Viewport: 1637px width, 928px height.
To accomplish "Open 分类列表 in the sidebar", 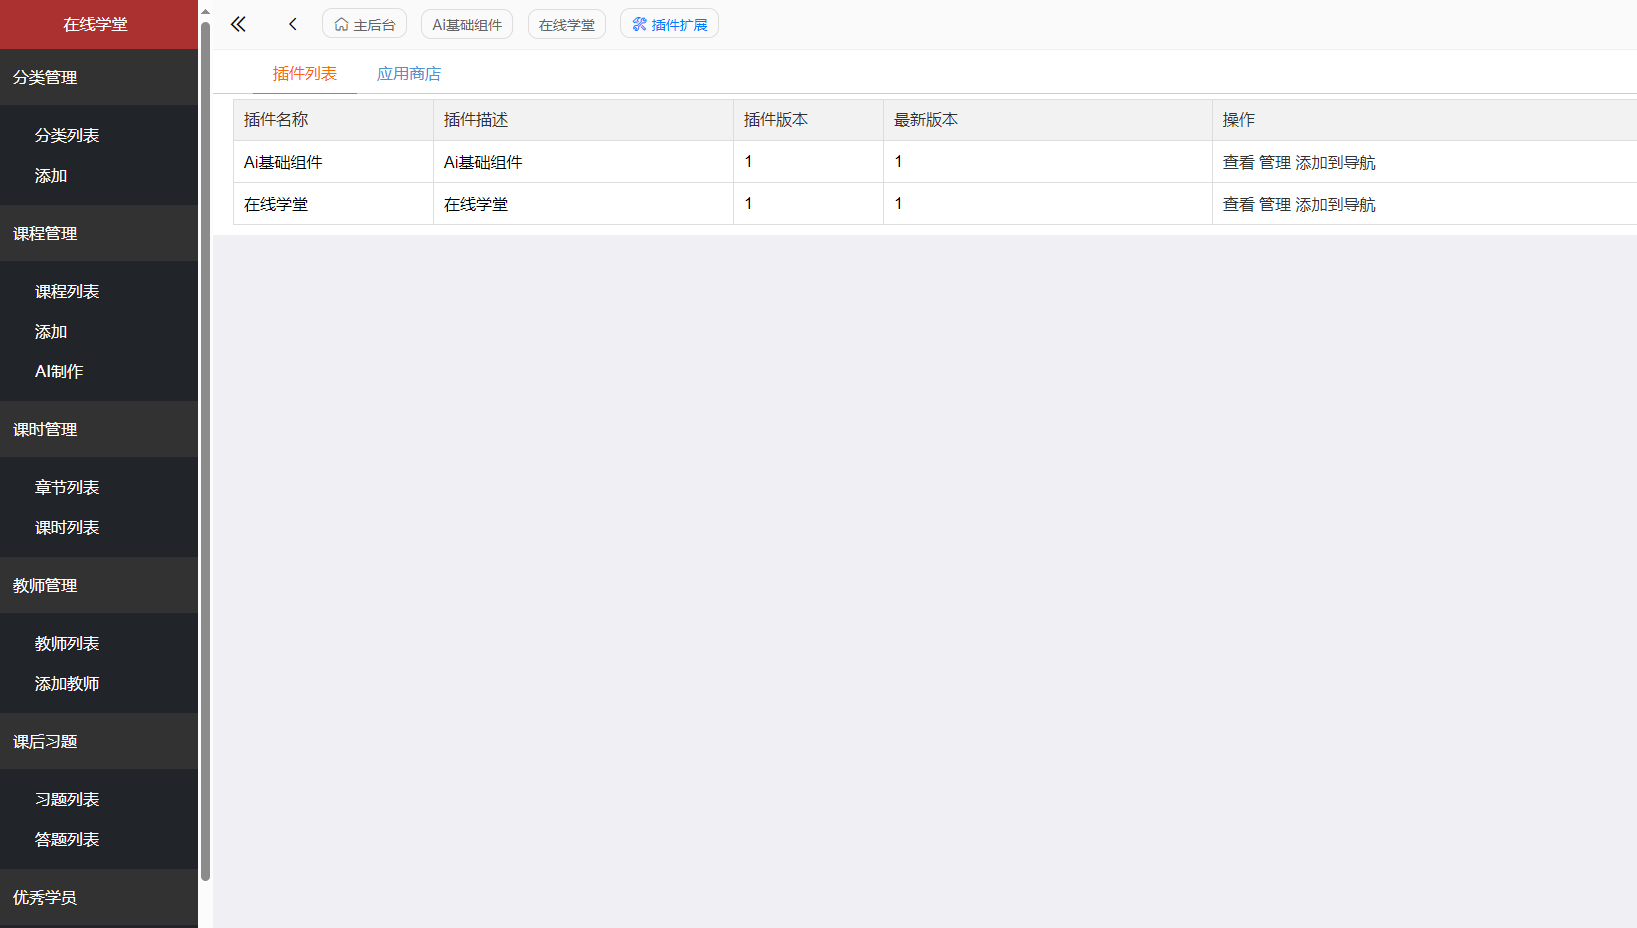I will (x=67, y=134).
